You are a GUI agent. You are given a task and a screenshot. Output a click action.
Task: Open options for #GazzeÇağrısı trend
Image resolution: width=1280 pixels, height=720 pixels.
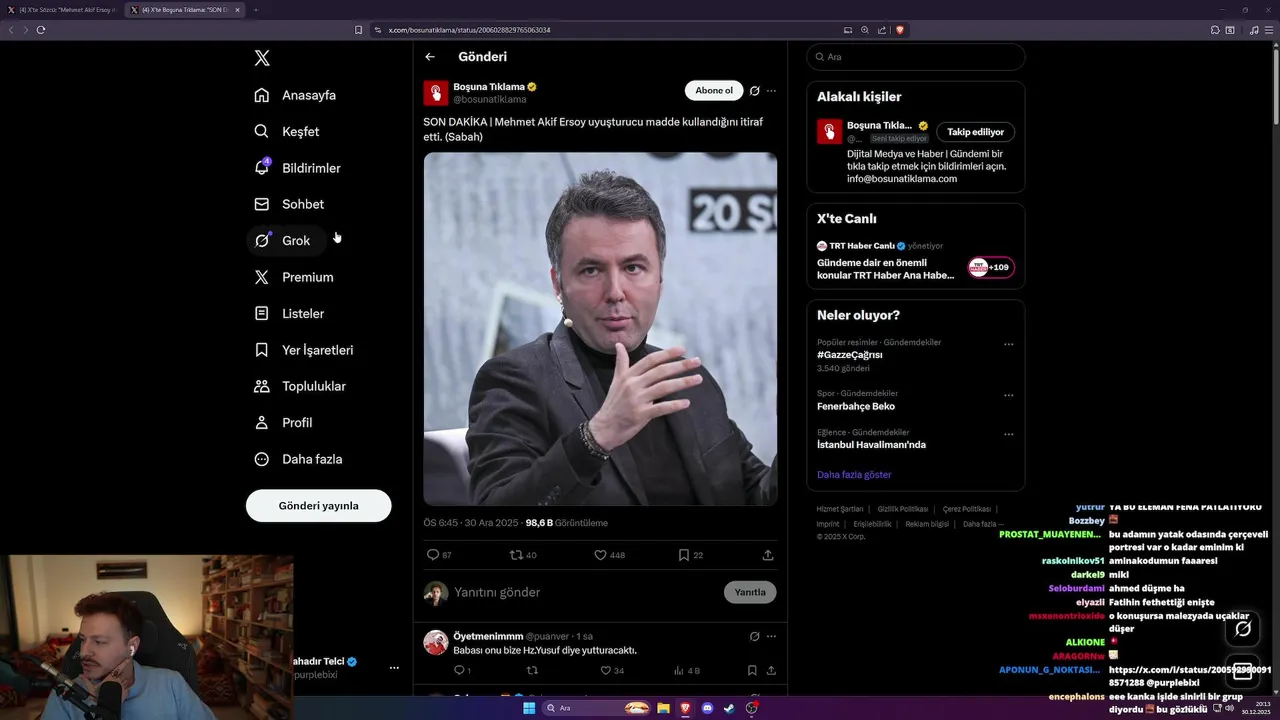1008,344
